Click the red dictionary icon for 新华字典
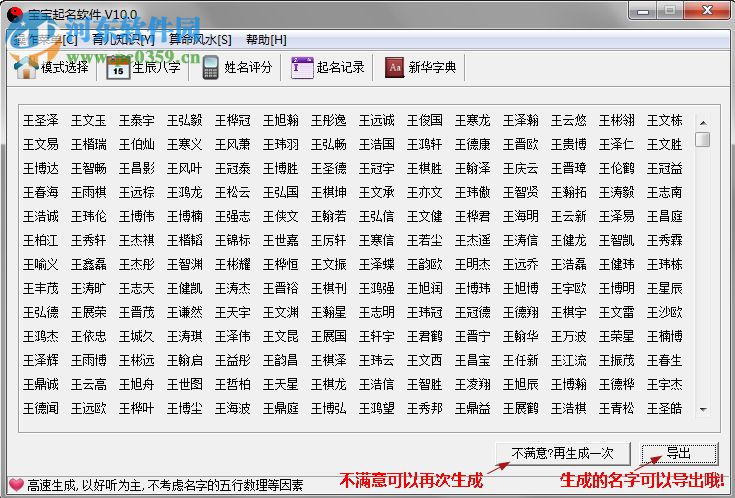735x498 pixels. click(x=394, y=68)
